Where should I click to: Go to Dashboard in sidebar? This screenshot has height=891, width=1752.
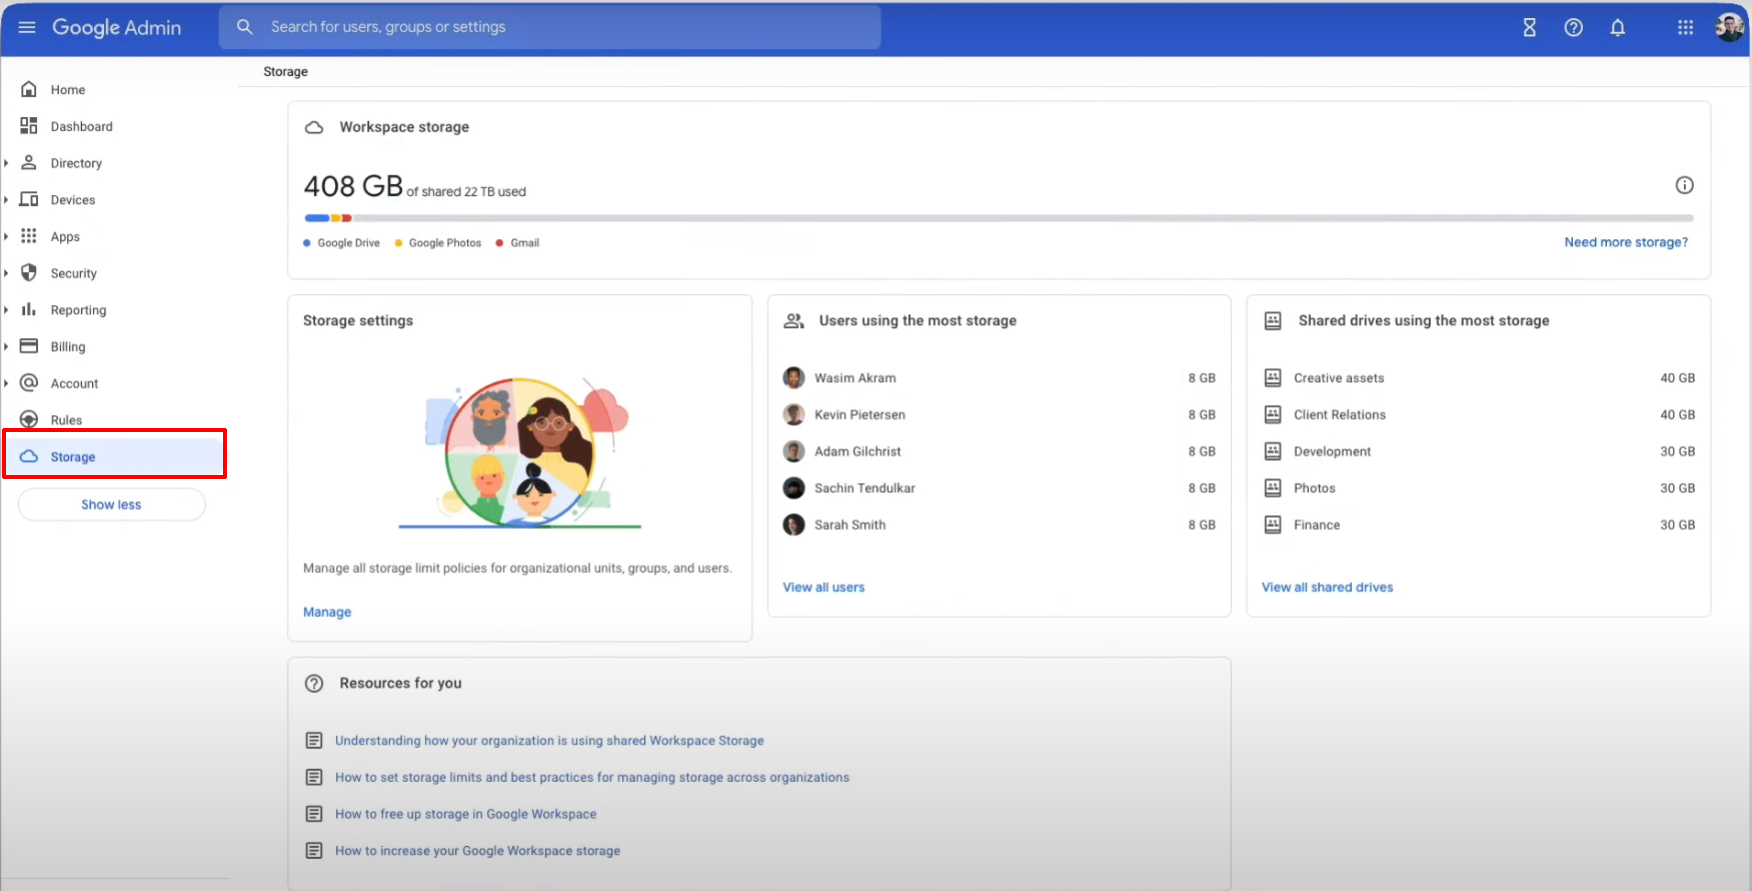81,127
